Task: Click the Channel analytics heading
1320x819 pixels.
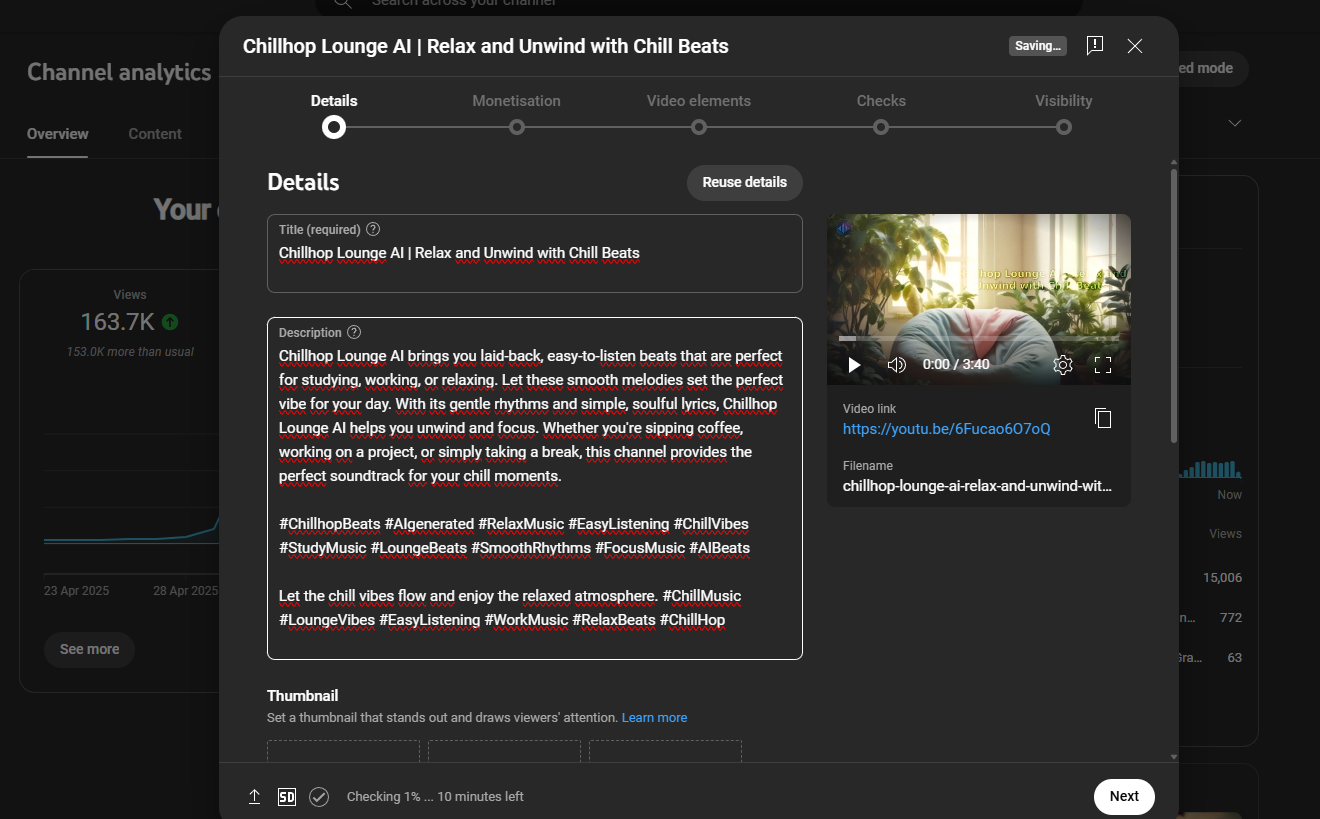Action: tap(119, 72)
